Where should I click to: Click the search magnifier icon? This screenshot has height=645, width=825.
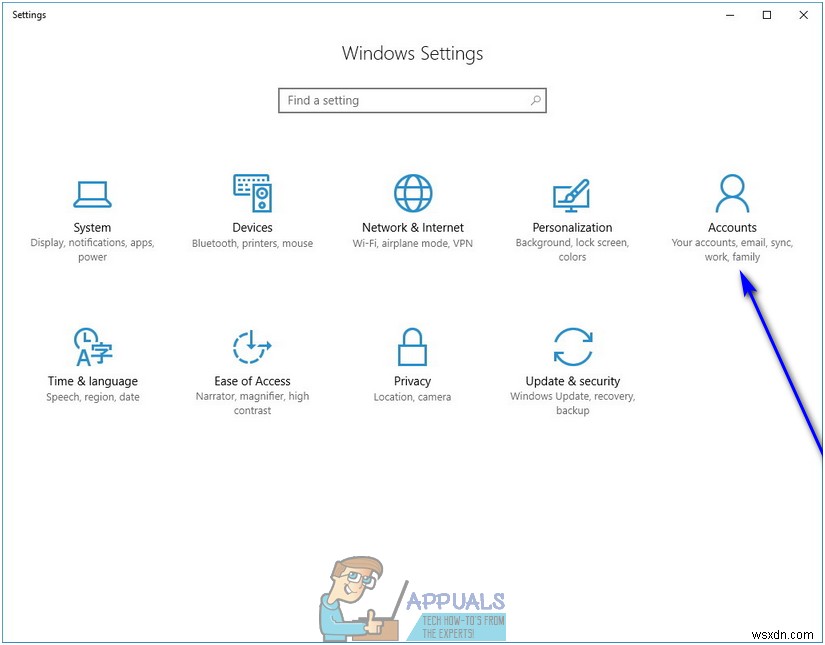(x=536, y=100)
